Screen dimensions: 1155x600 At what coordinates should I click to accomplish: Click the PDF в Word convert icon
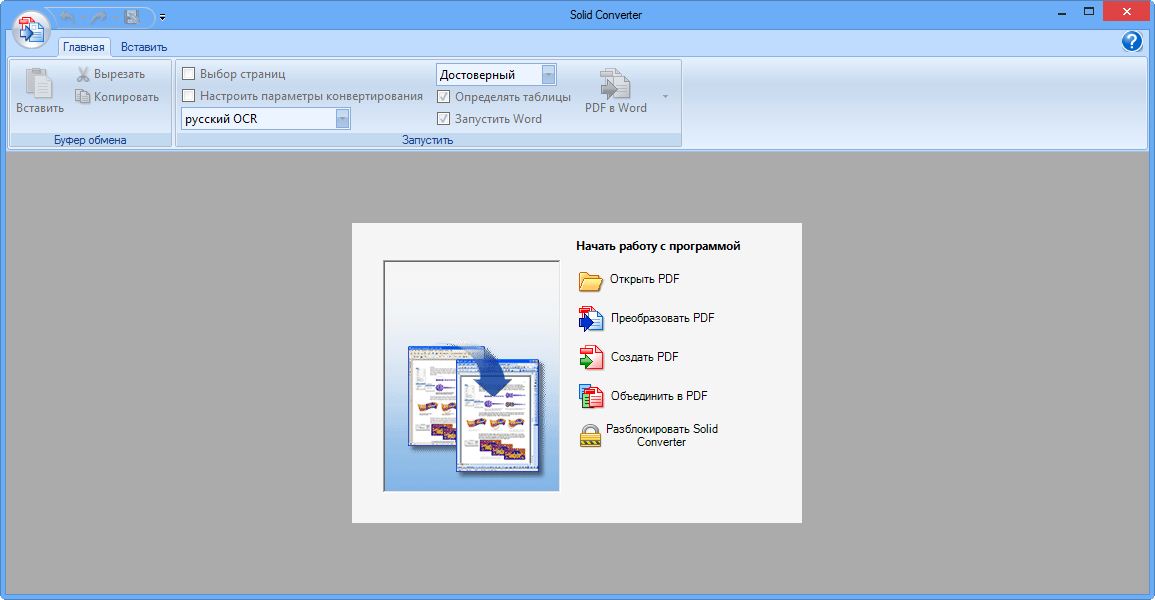pyautogui.click(x=615, y=84)
